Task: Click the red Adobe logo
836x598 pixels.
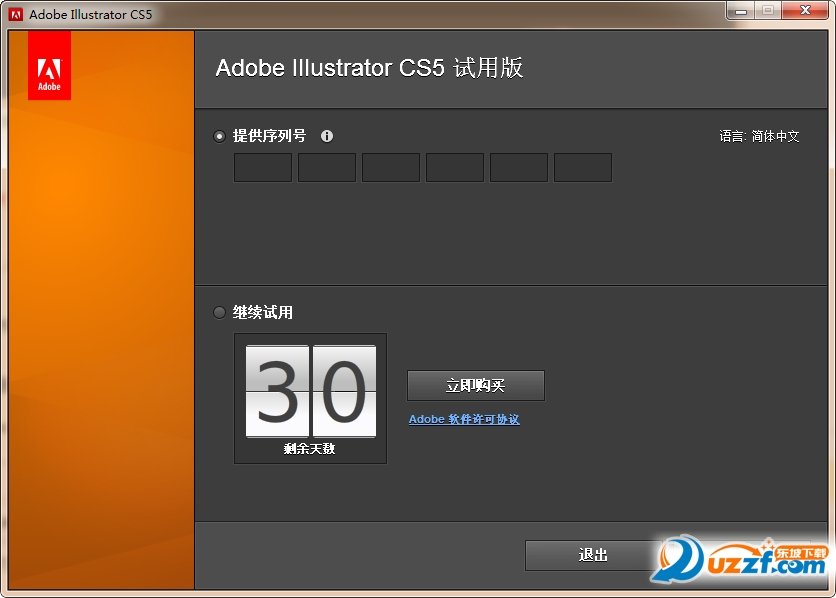Action: [x=49, y=65]
